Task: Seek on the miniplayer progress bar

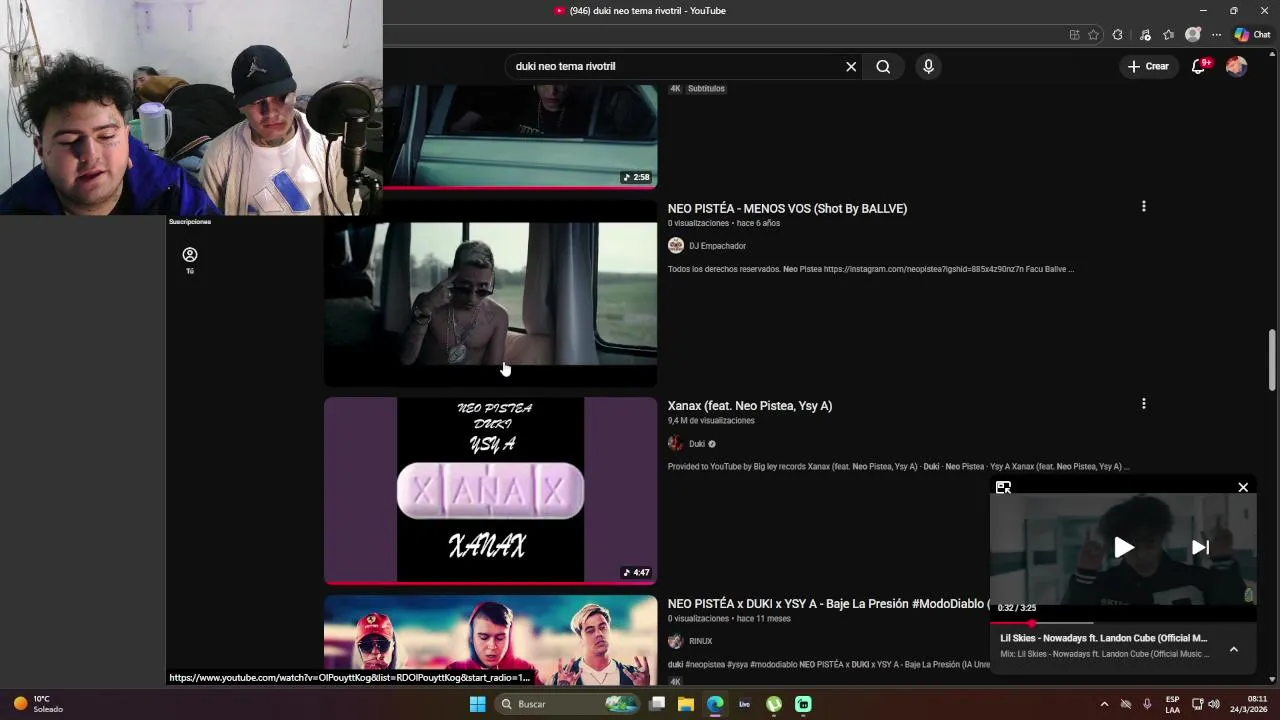Action: (x=1123, y=623)
